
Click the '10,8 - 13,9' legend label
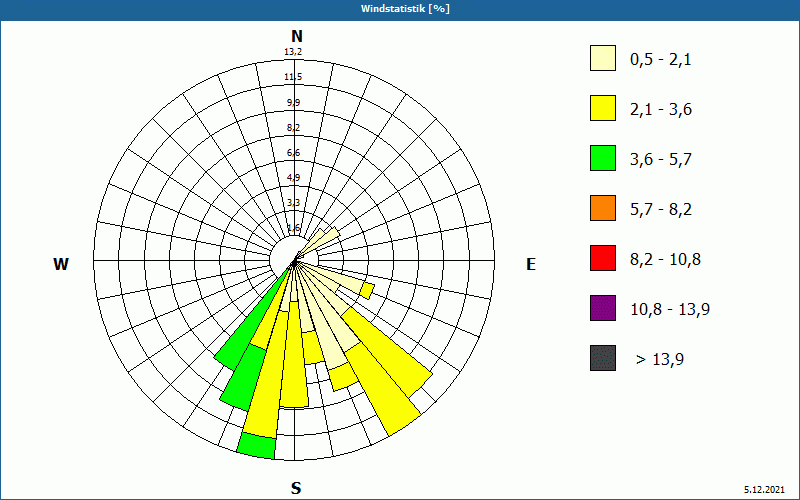(x=670, y=310)
